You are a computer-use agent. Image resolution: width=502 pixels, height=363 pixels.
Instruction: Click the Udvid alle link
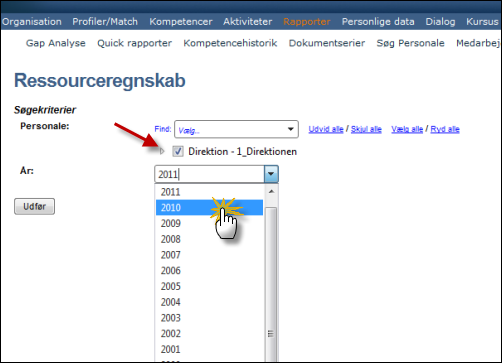click(x=326, y=129)
